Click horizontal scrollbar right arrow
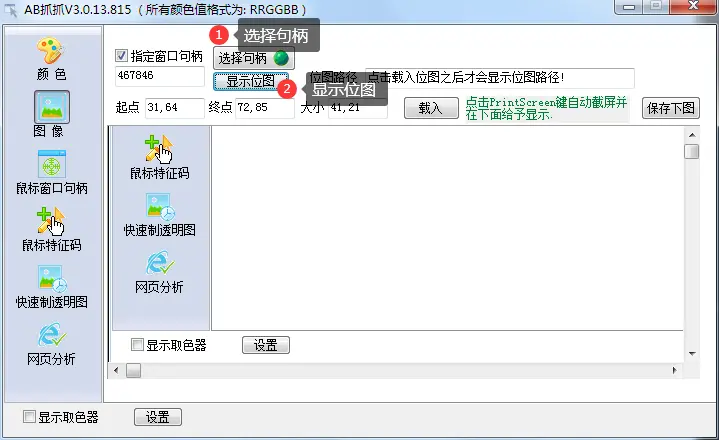 pos(675,370)
